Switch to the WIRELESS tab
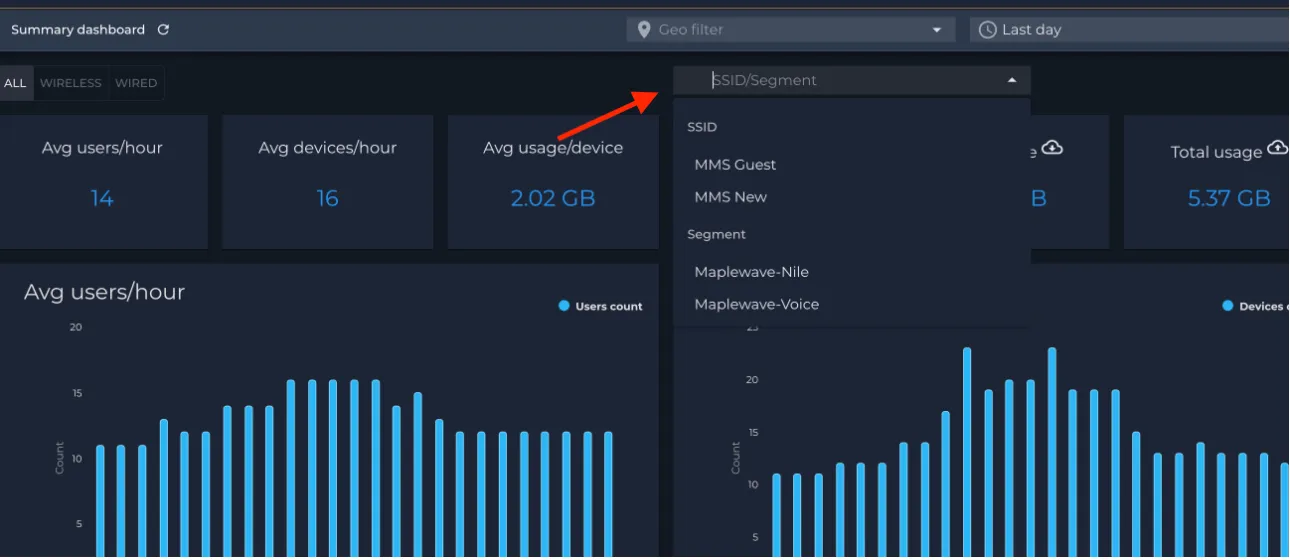 pos(71,83)
